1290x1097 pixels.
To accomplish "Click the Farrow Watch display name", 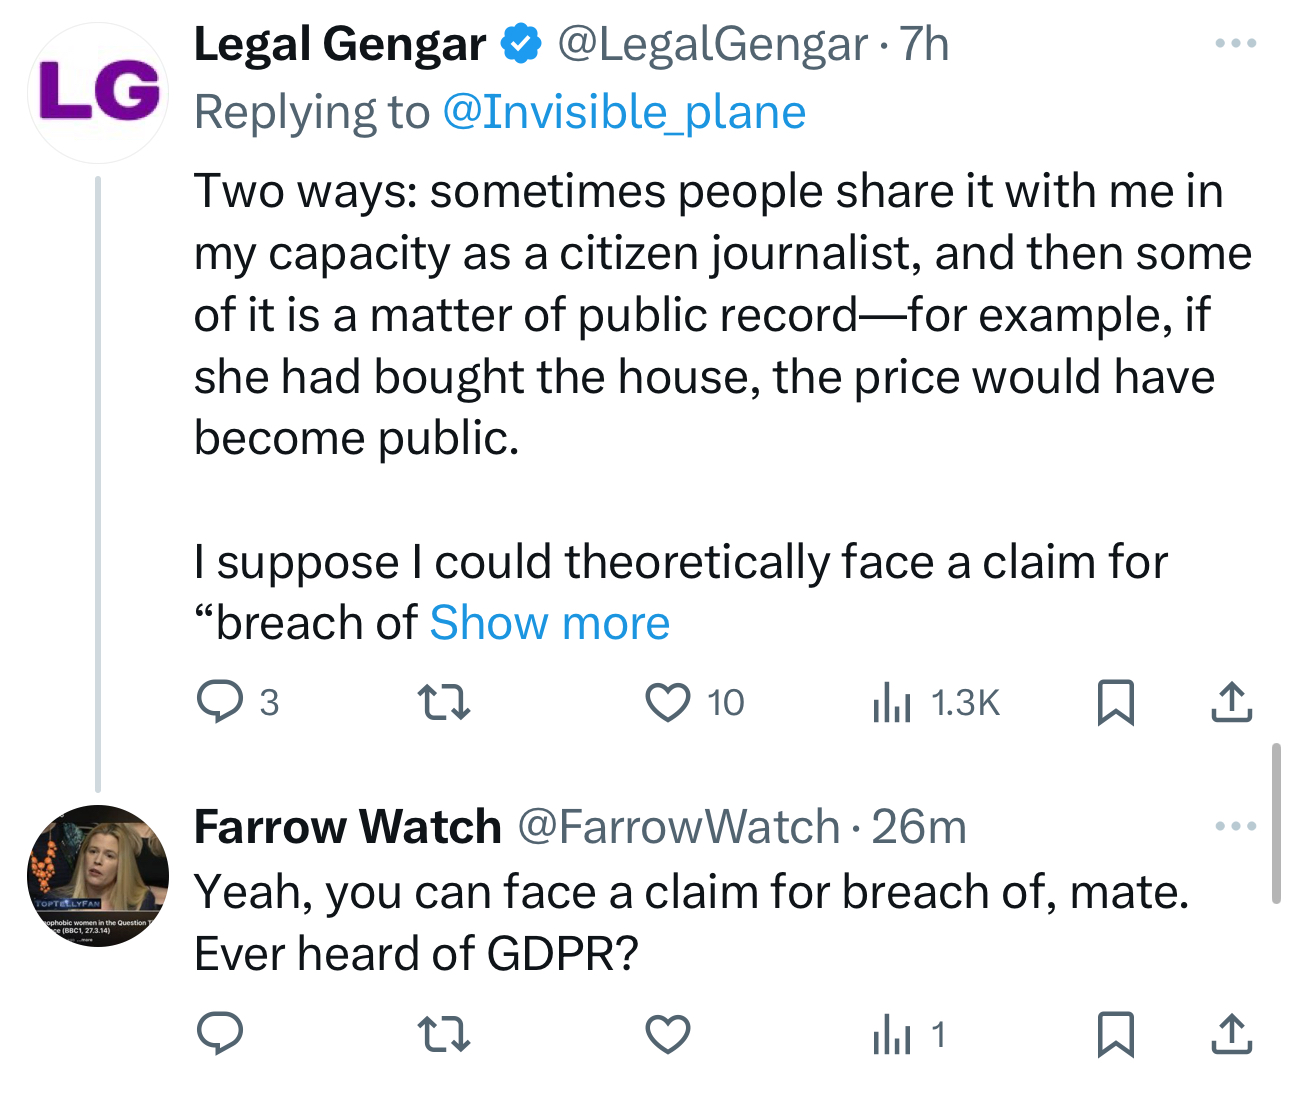I will 347,827.
